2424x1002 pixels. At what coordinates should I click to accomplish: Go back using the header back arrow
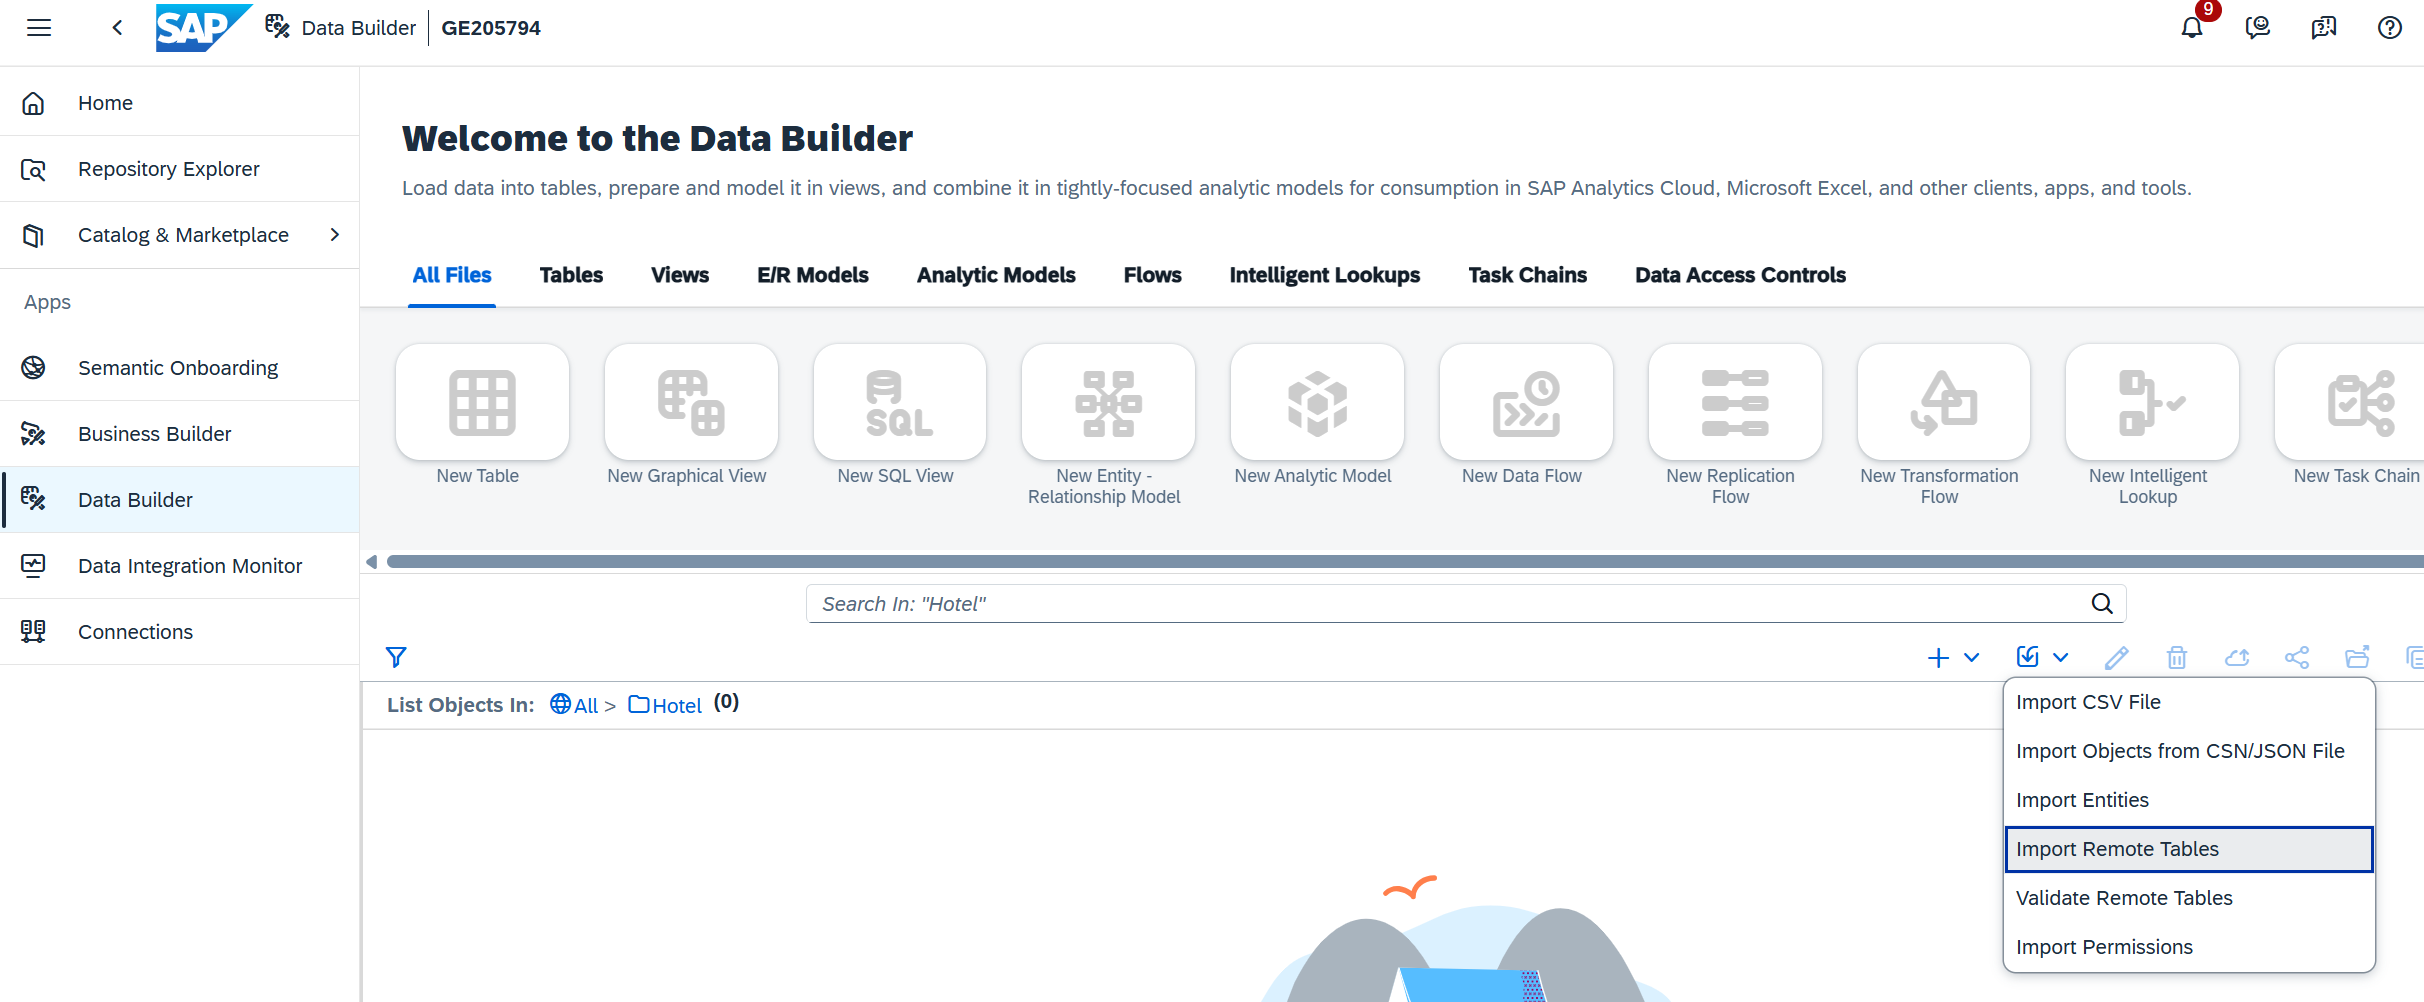pyautogui.click(x=117, y=28)
